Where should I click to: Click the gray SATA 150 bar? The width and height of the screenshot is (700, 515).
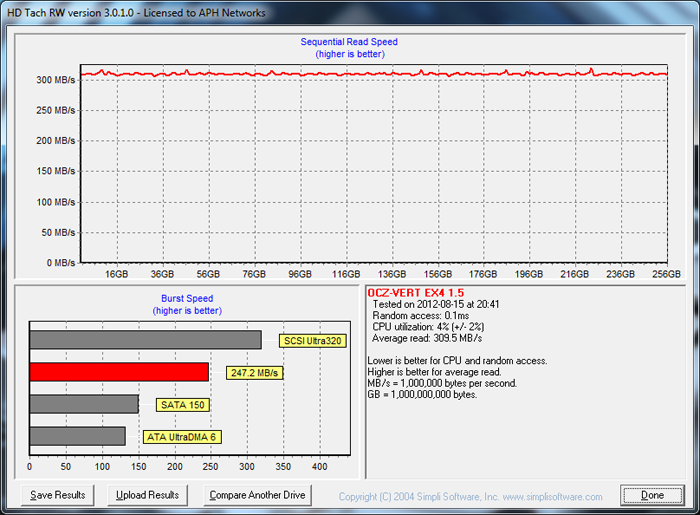pyautogui.click(x=84, y=404)
